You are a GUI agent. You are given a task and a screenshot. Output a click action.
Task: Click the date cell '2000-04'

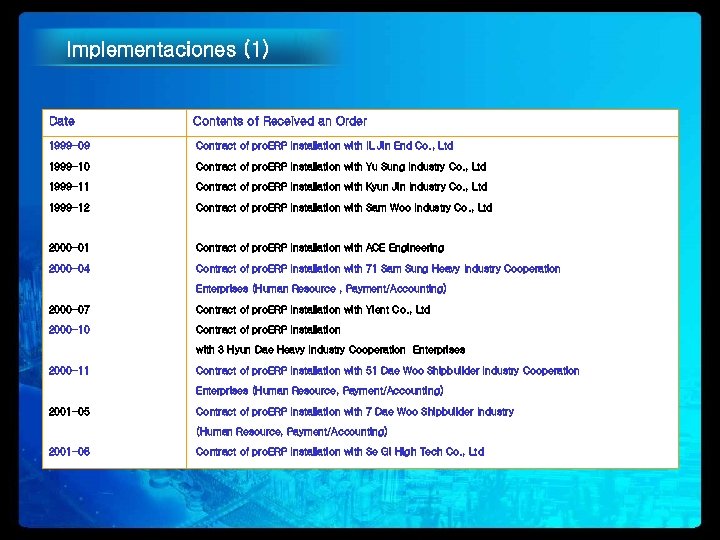69,269
